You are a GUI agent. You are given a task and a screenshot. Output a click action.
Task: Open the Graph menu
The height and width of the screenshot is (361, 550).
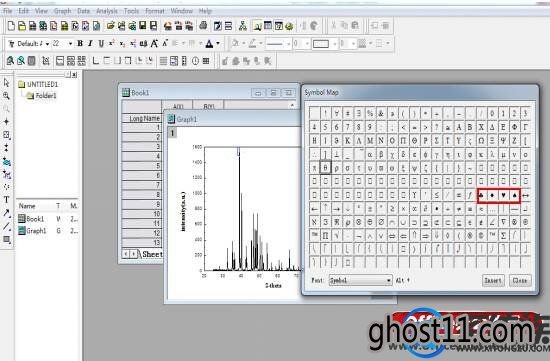[62, 11]
